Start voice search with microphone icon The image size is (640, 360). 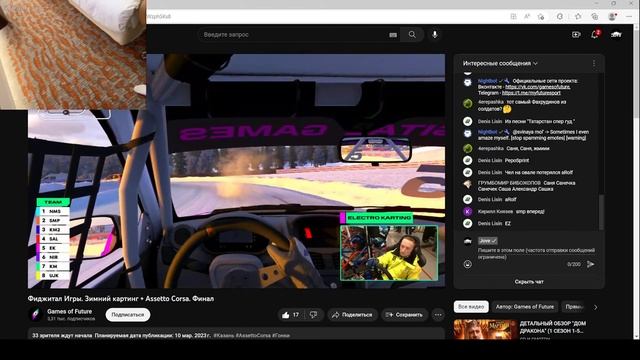(435, 35)
